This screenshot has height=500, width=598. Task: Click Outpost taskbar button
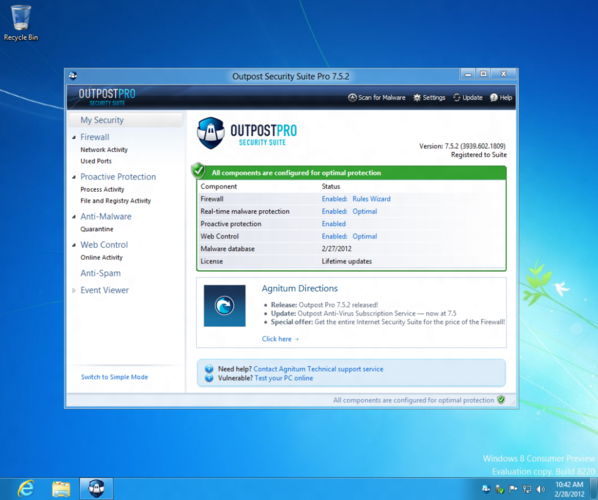pyautogui.click(x=96, y=488)
